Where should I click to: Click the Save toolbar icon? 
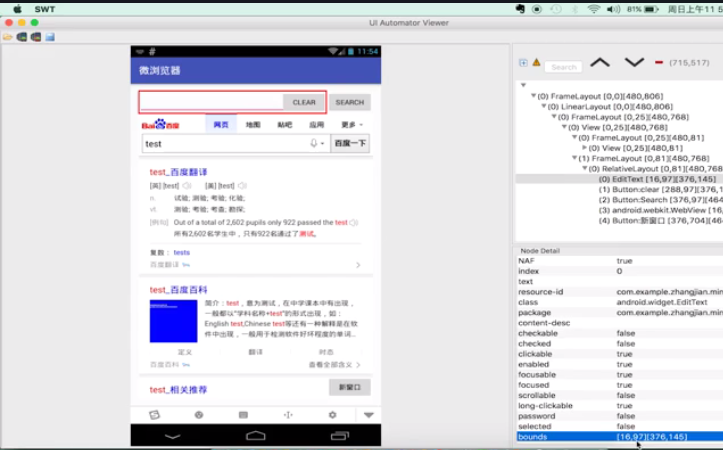click(50, 37)
